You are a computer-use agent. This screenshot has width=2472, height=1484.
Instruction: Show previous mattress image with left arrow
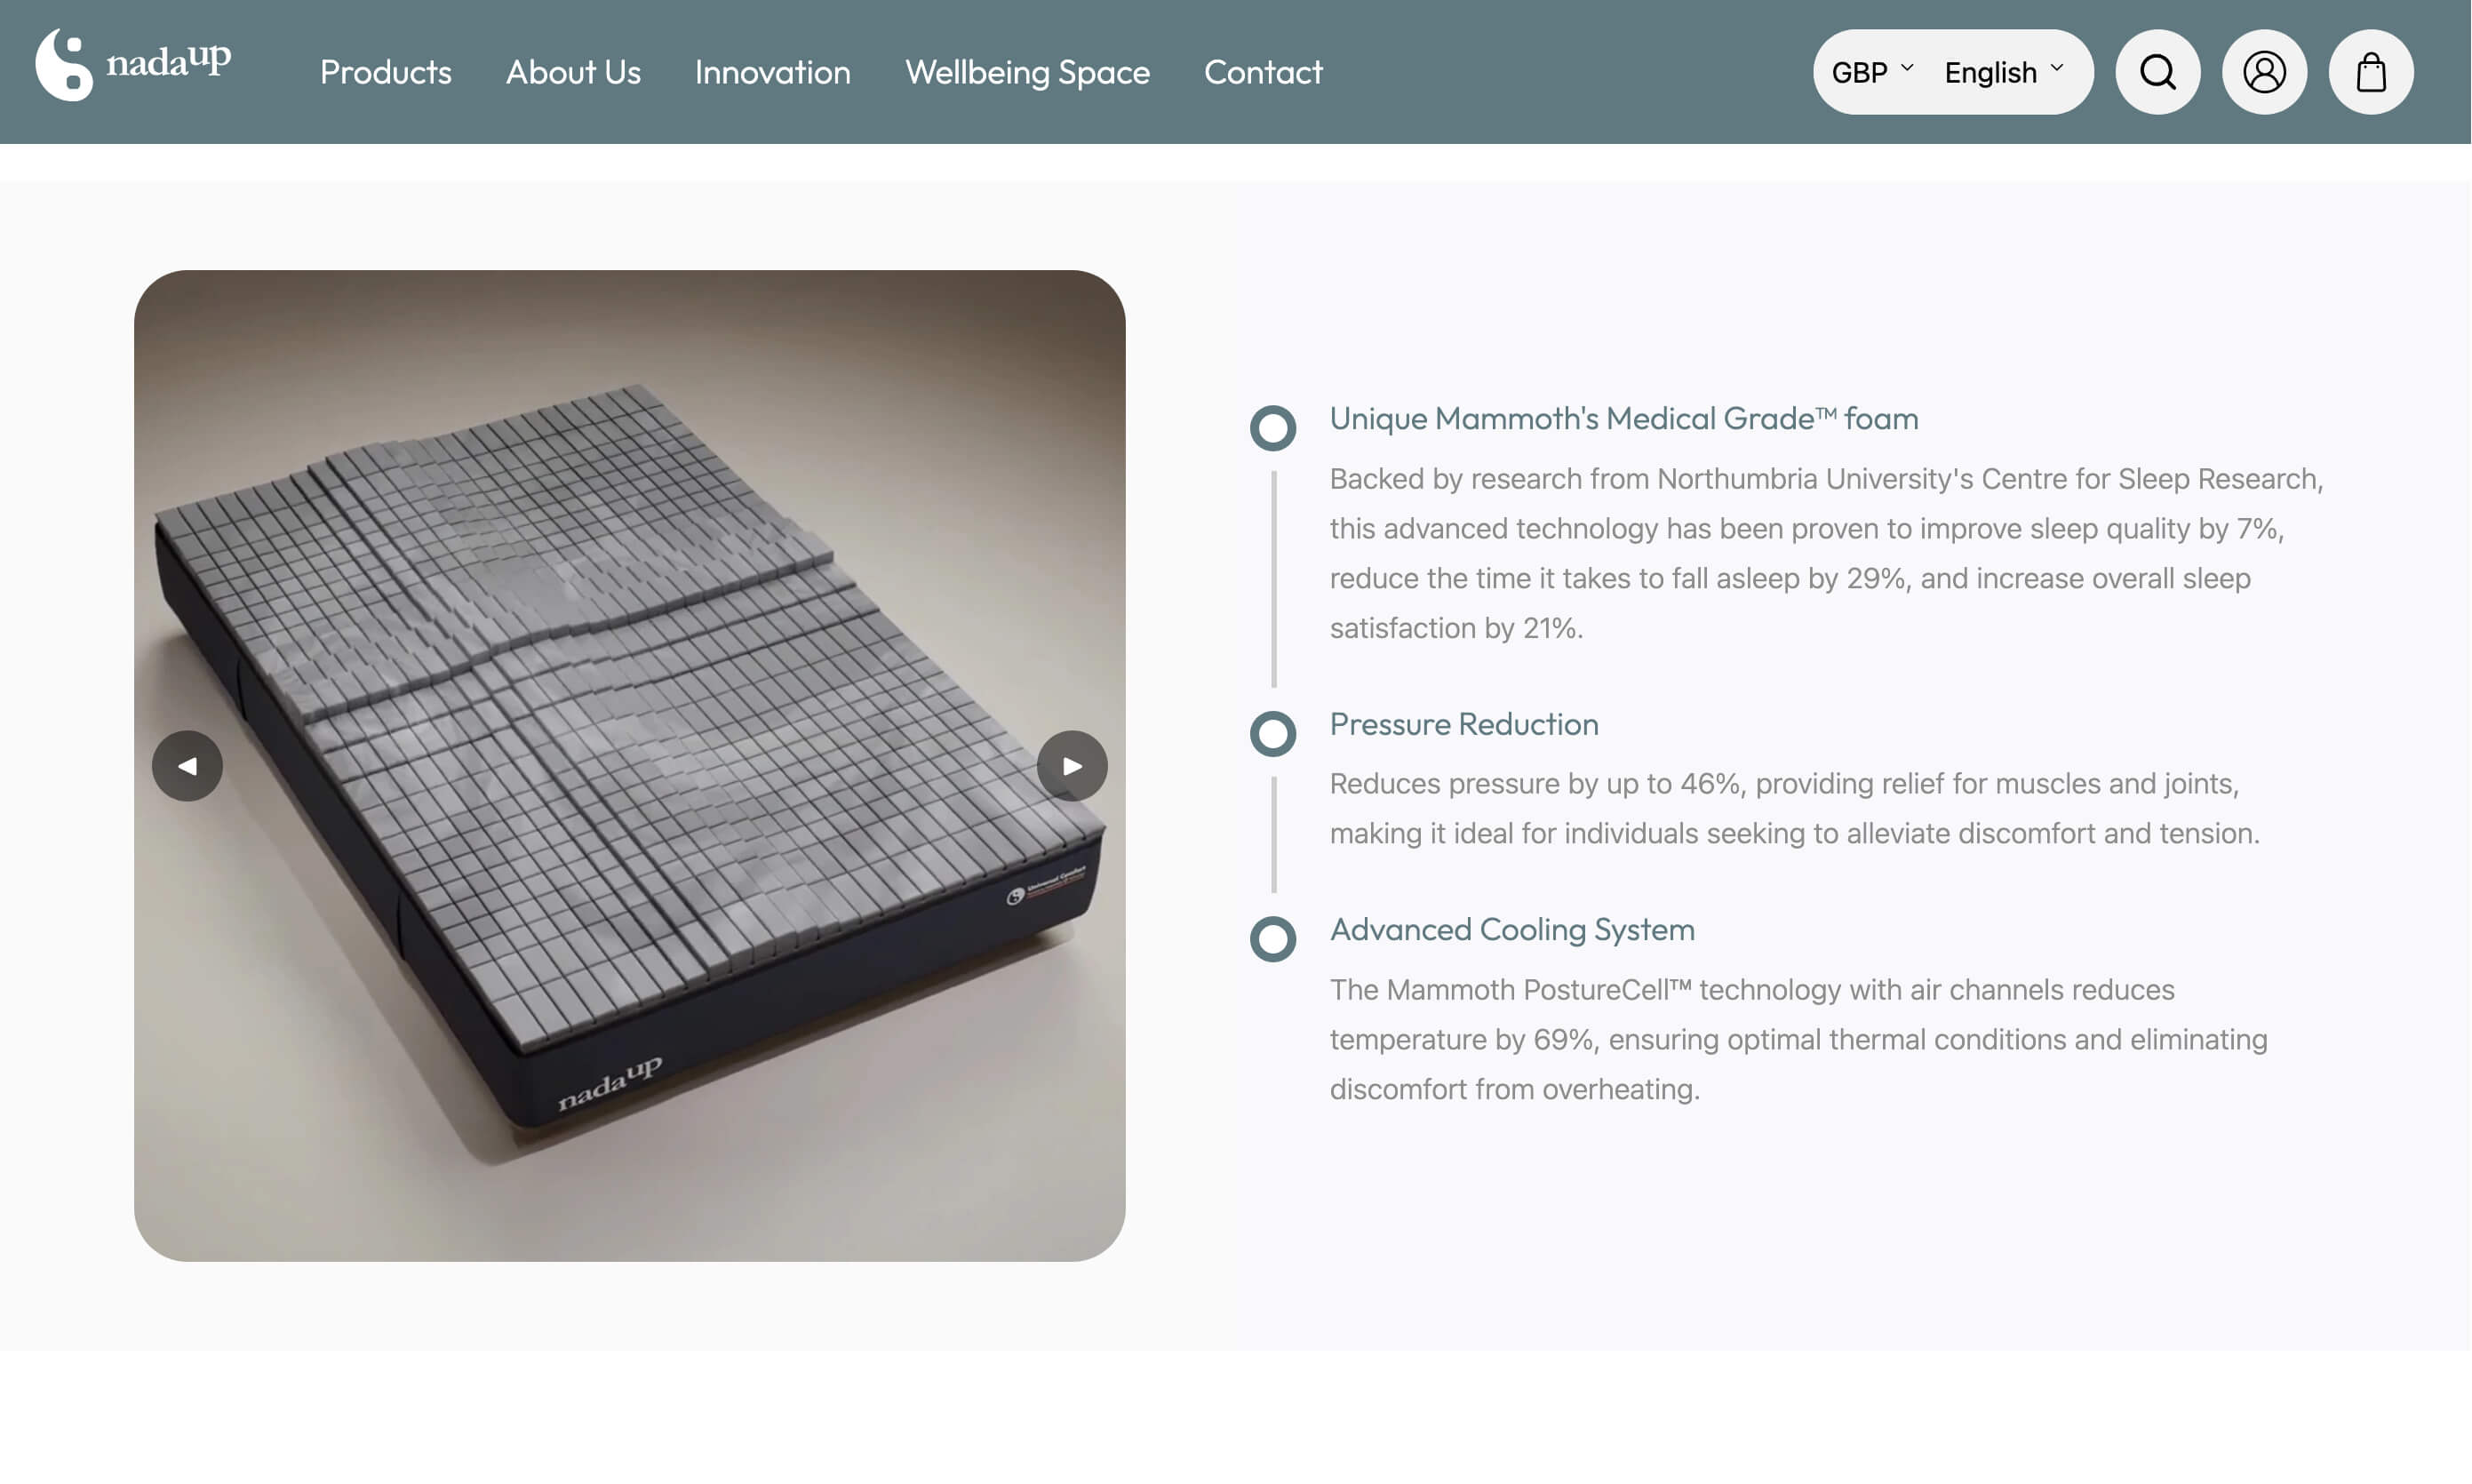pyautogui.click(x=187, y=766)
